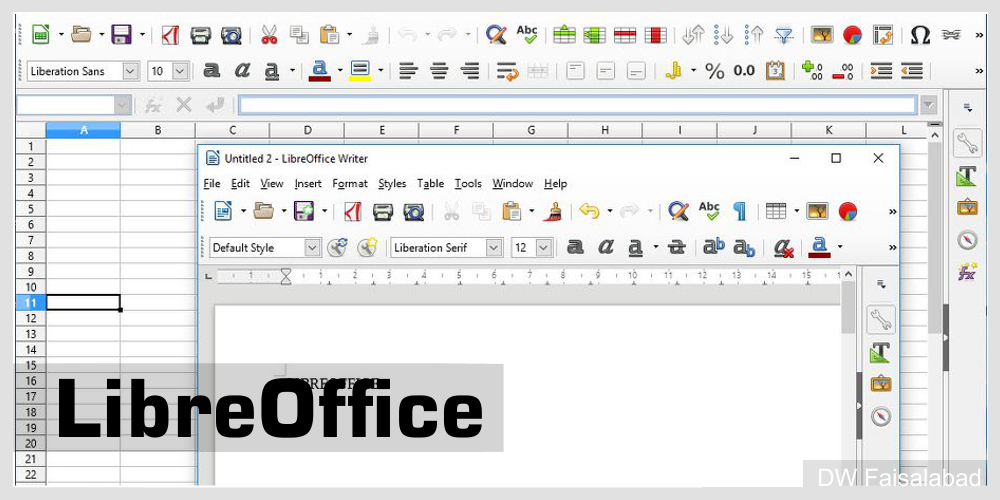Insert image using Calc toolbar picture icon

(x=822, y=34)
